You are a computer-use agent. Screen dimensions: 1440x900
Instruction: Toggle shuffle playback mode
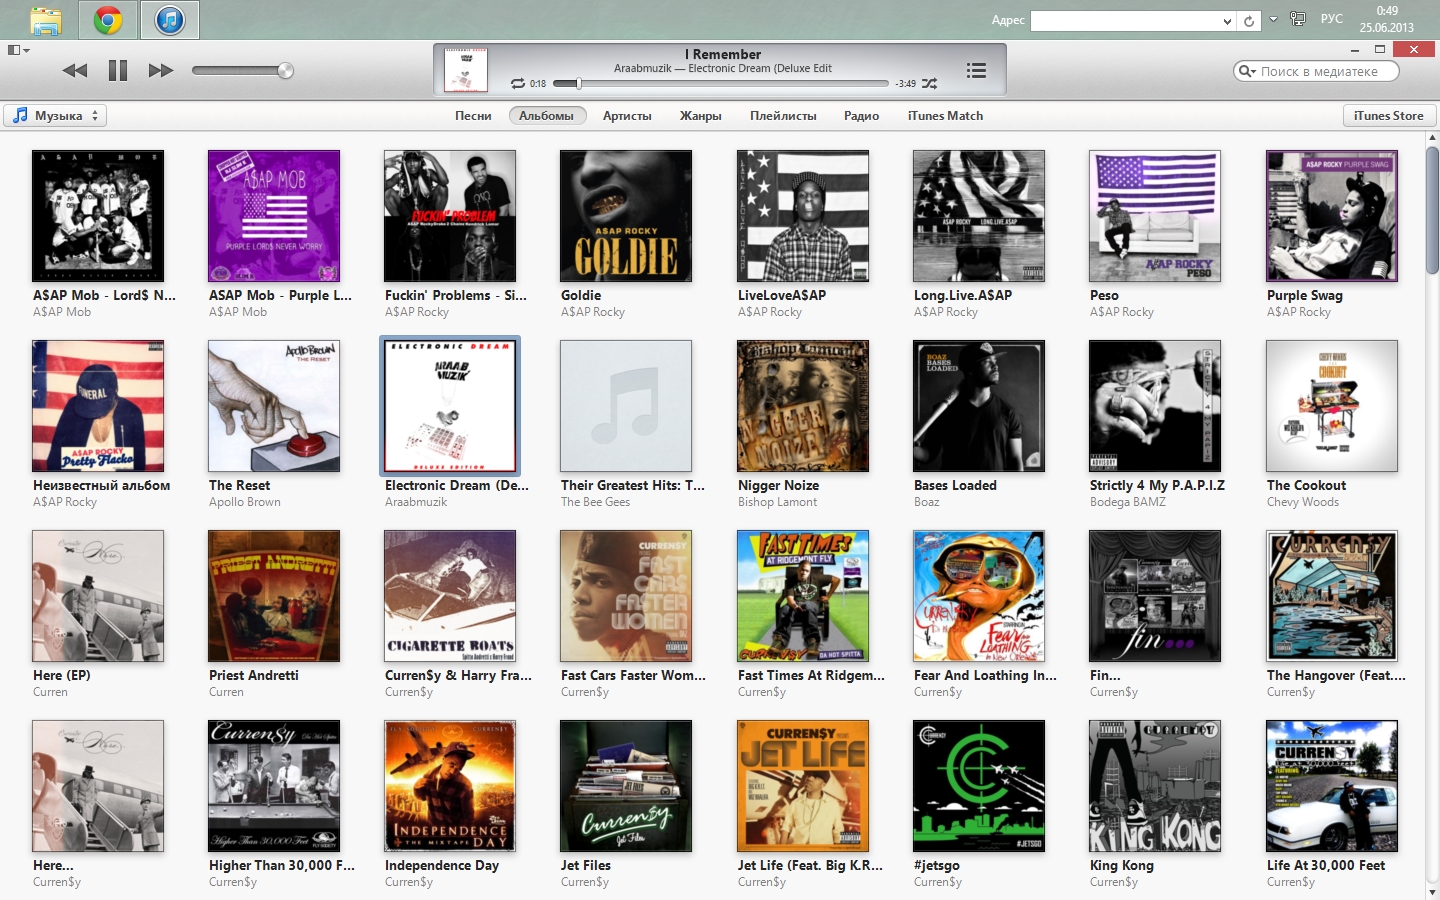(x=930, y=84)
